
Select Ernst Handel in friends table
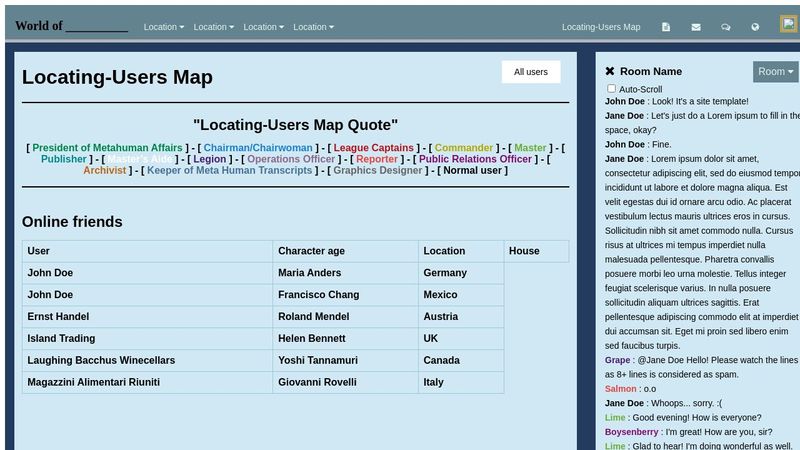pyautogui.click(x=58, y=317)
